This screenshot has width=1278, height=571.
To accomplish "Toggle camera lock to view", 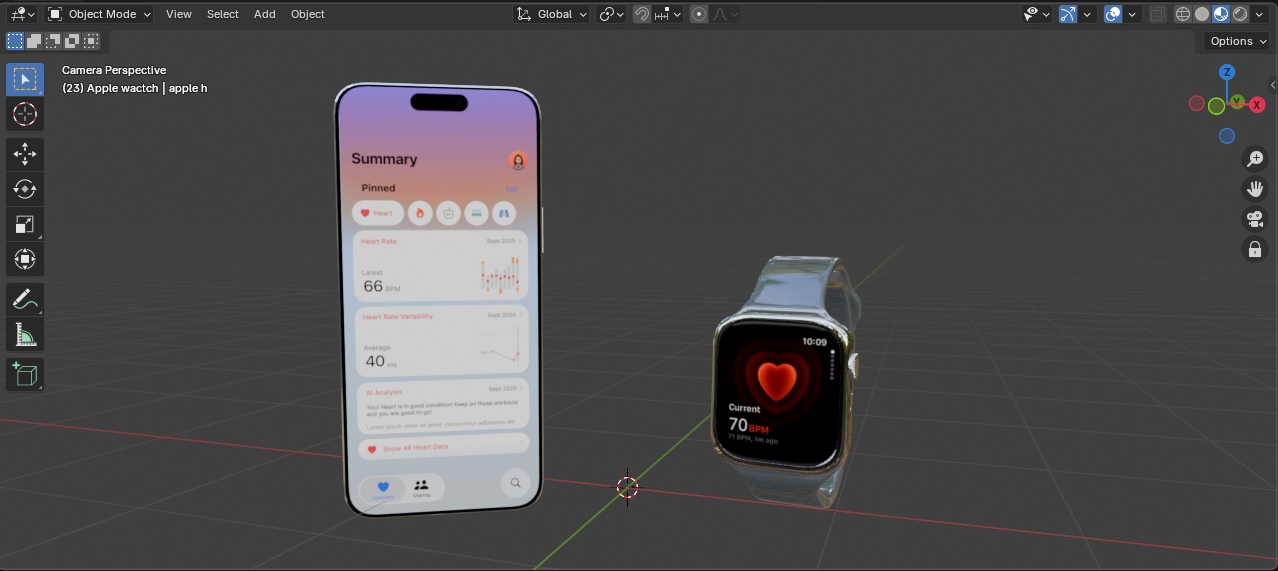I will coord(1254,249).
